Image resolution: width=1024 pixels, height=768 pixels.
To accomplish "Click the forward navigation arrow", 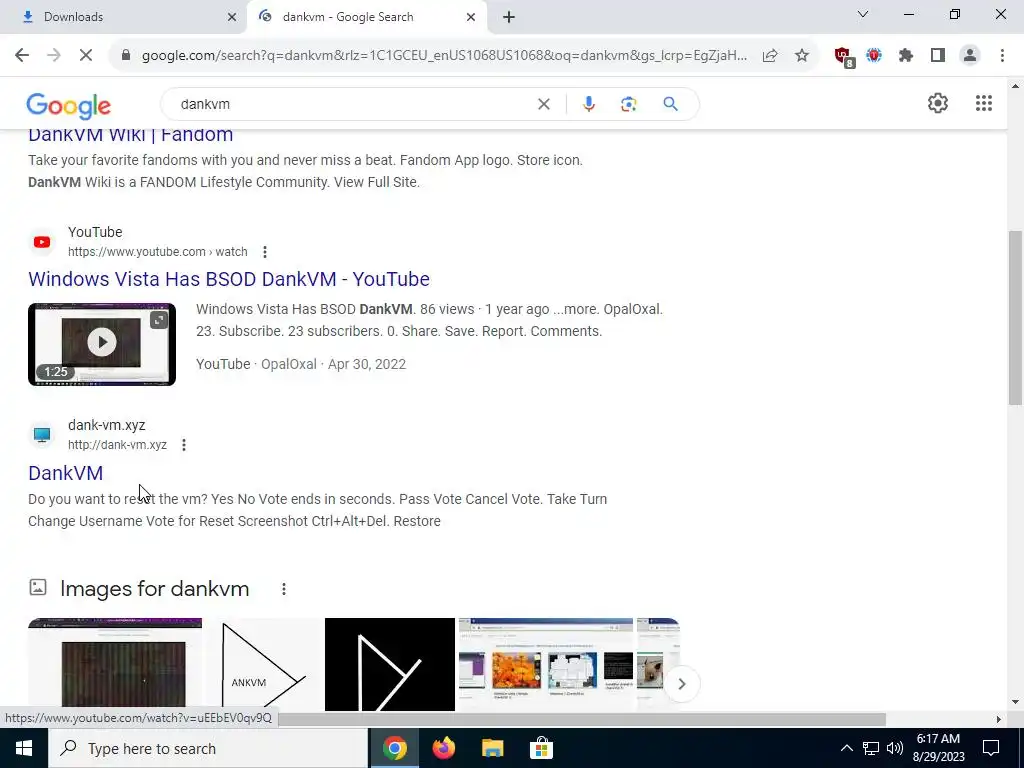I will tap(54, 56).
